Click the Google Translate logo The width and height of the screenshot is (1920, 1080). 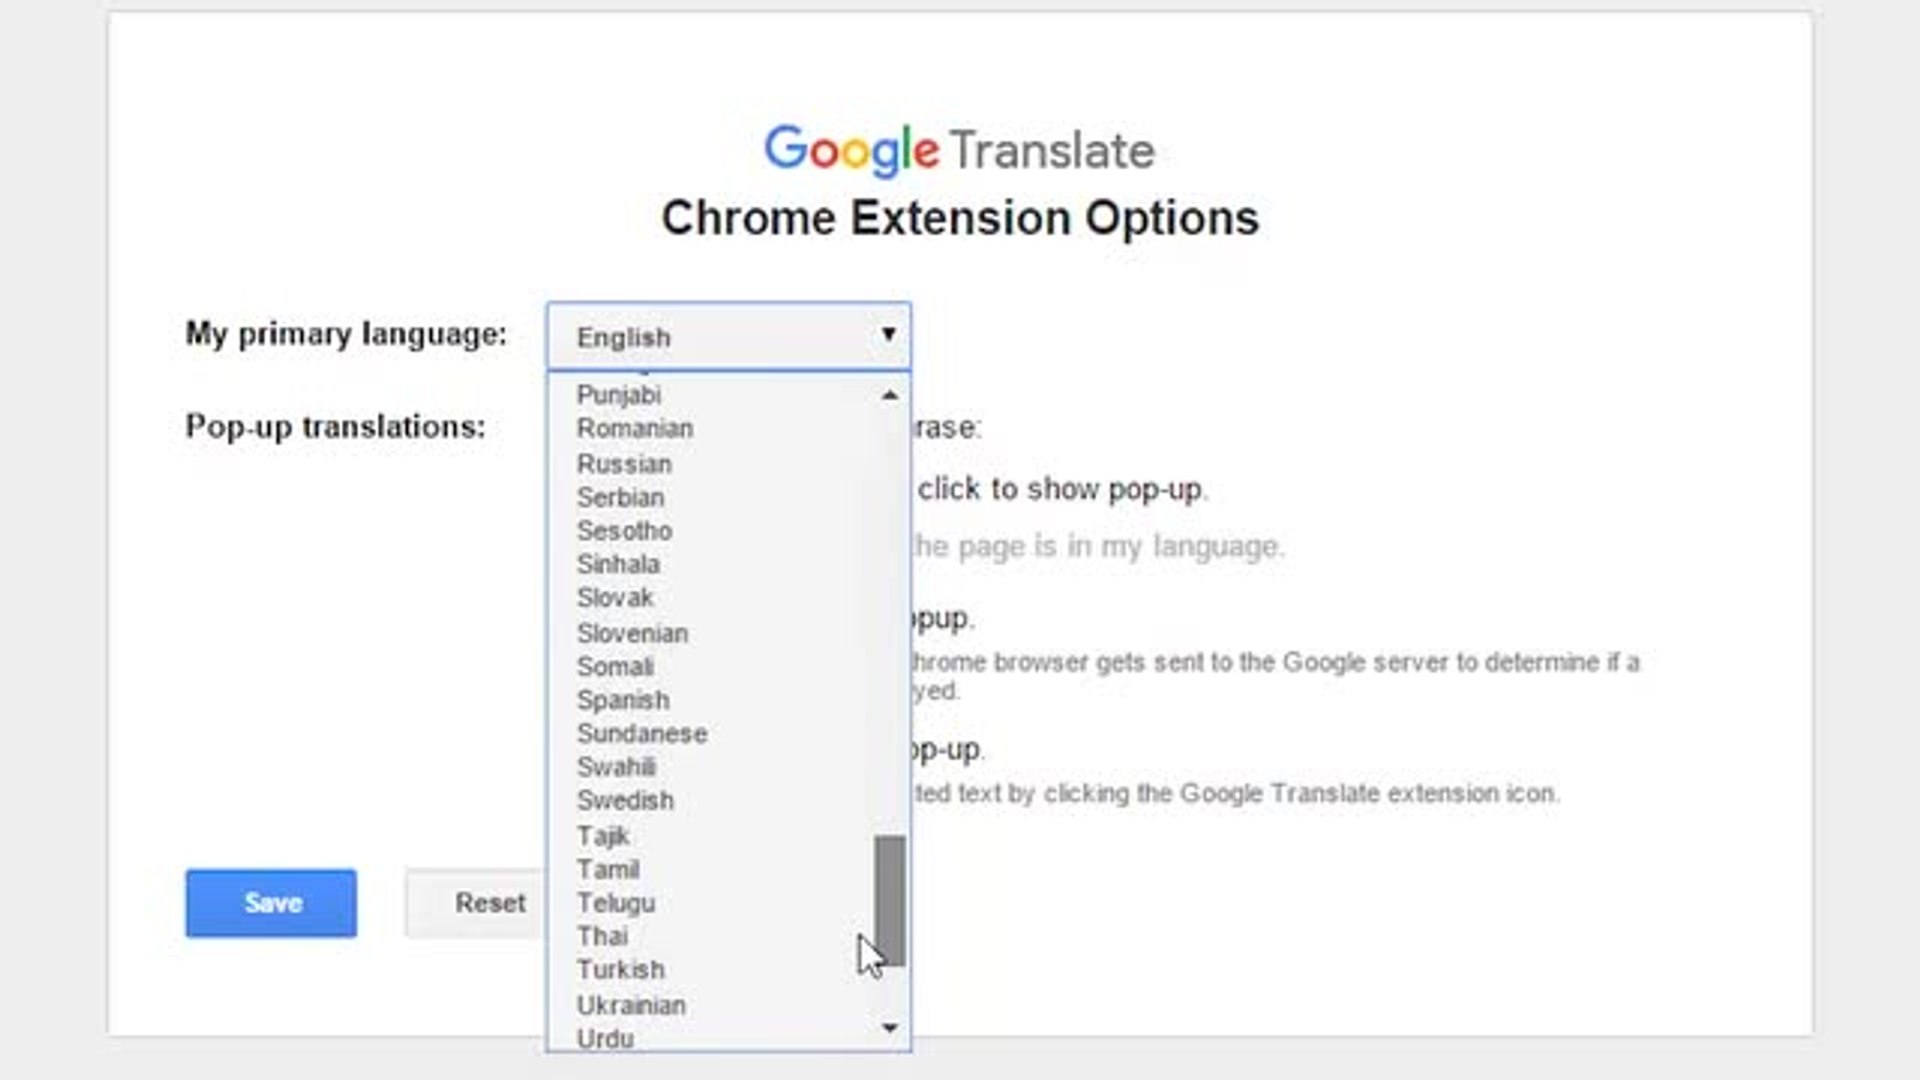click(958, 150)
